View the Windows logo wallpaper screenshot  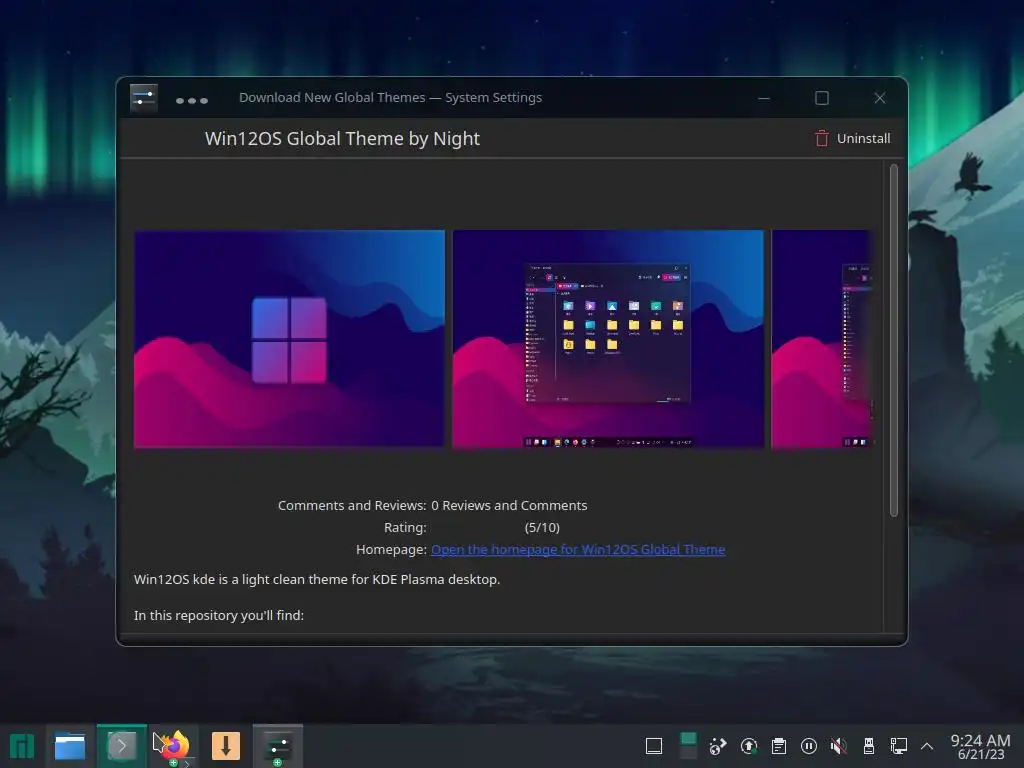pos(289,339)
